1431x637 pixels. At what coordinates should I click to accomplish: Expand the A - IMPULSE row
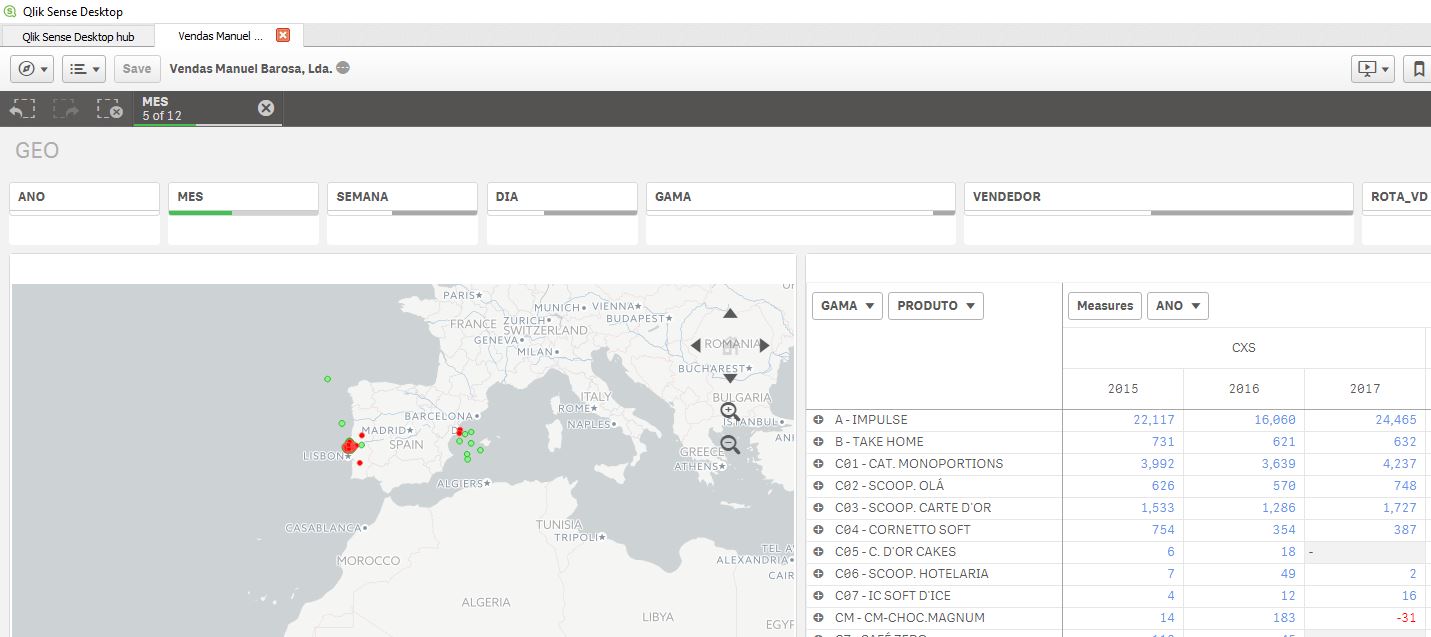coord(818,420)
